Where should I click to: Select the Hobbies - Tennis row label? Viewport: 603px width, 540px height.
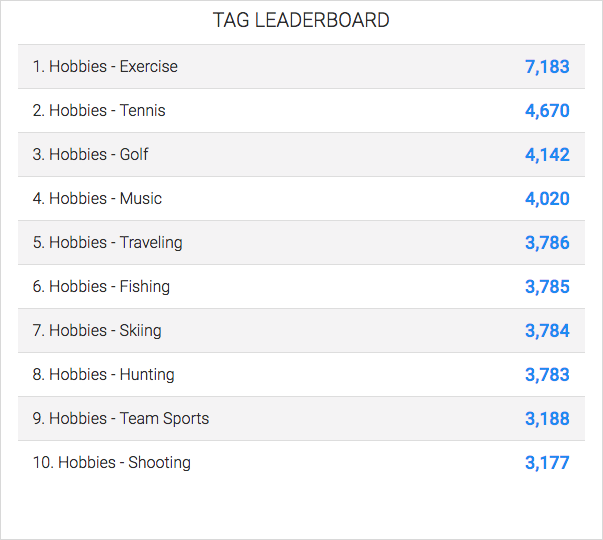[x=99, y=111]
